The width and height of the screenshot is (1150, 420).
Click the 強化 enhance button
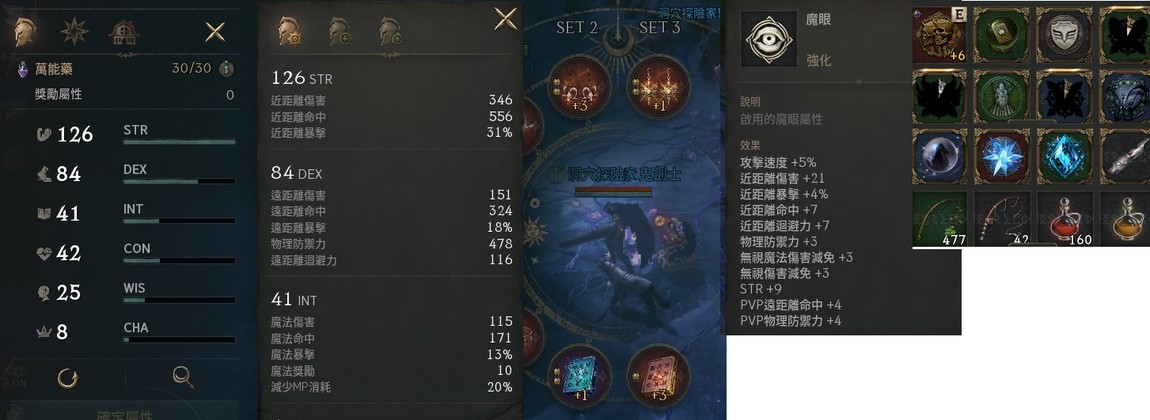pos(818,61)
